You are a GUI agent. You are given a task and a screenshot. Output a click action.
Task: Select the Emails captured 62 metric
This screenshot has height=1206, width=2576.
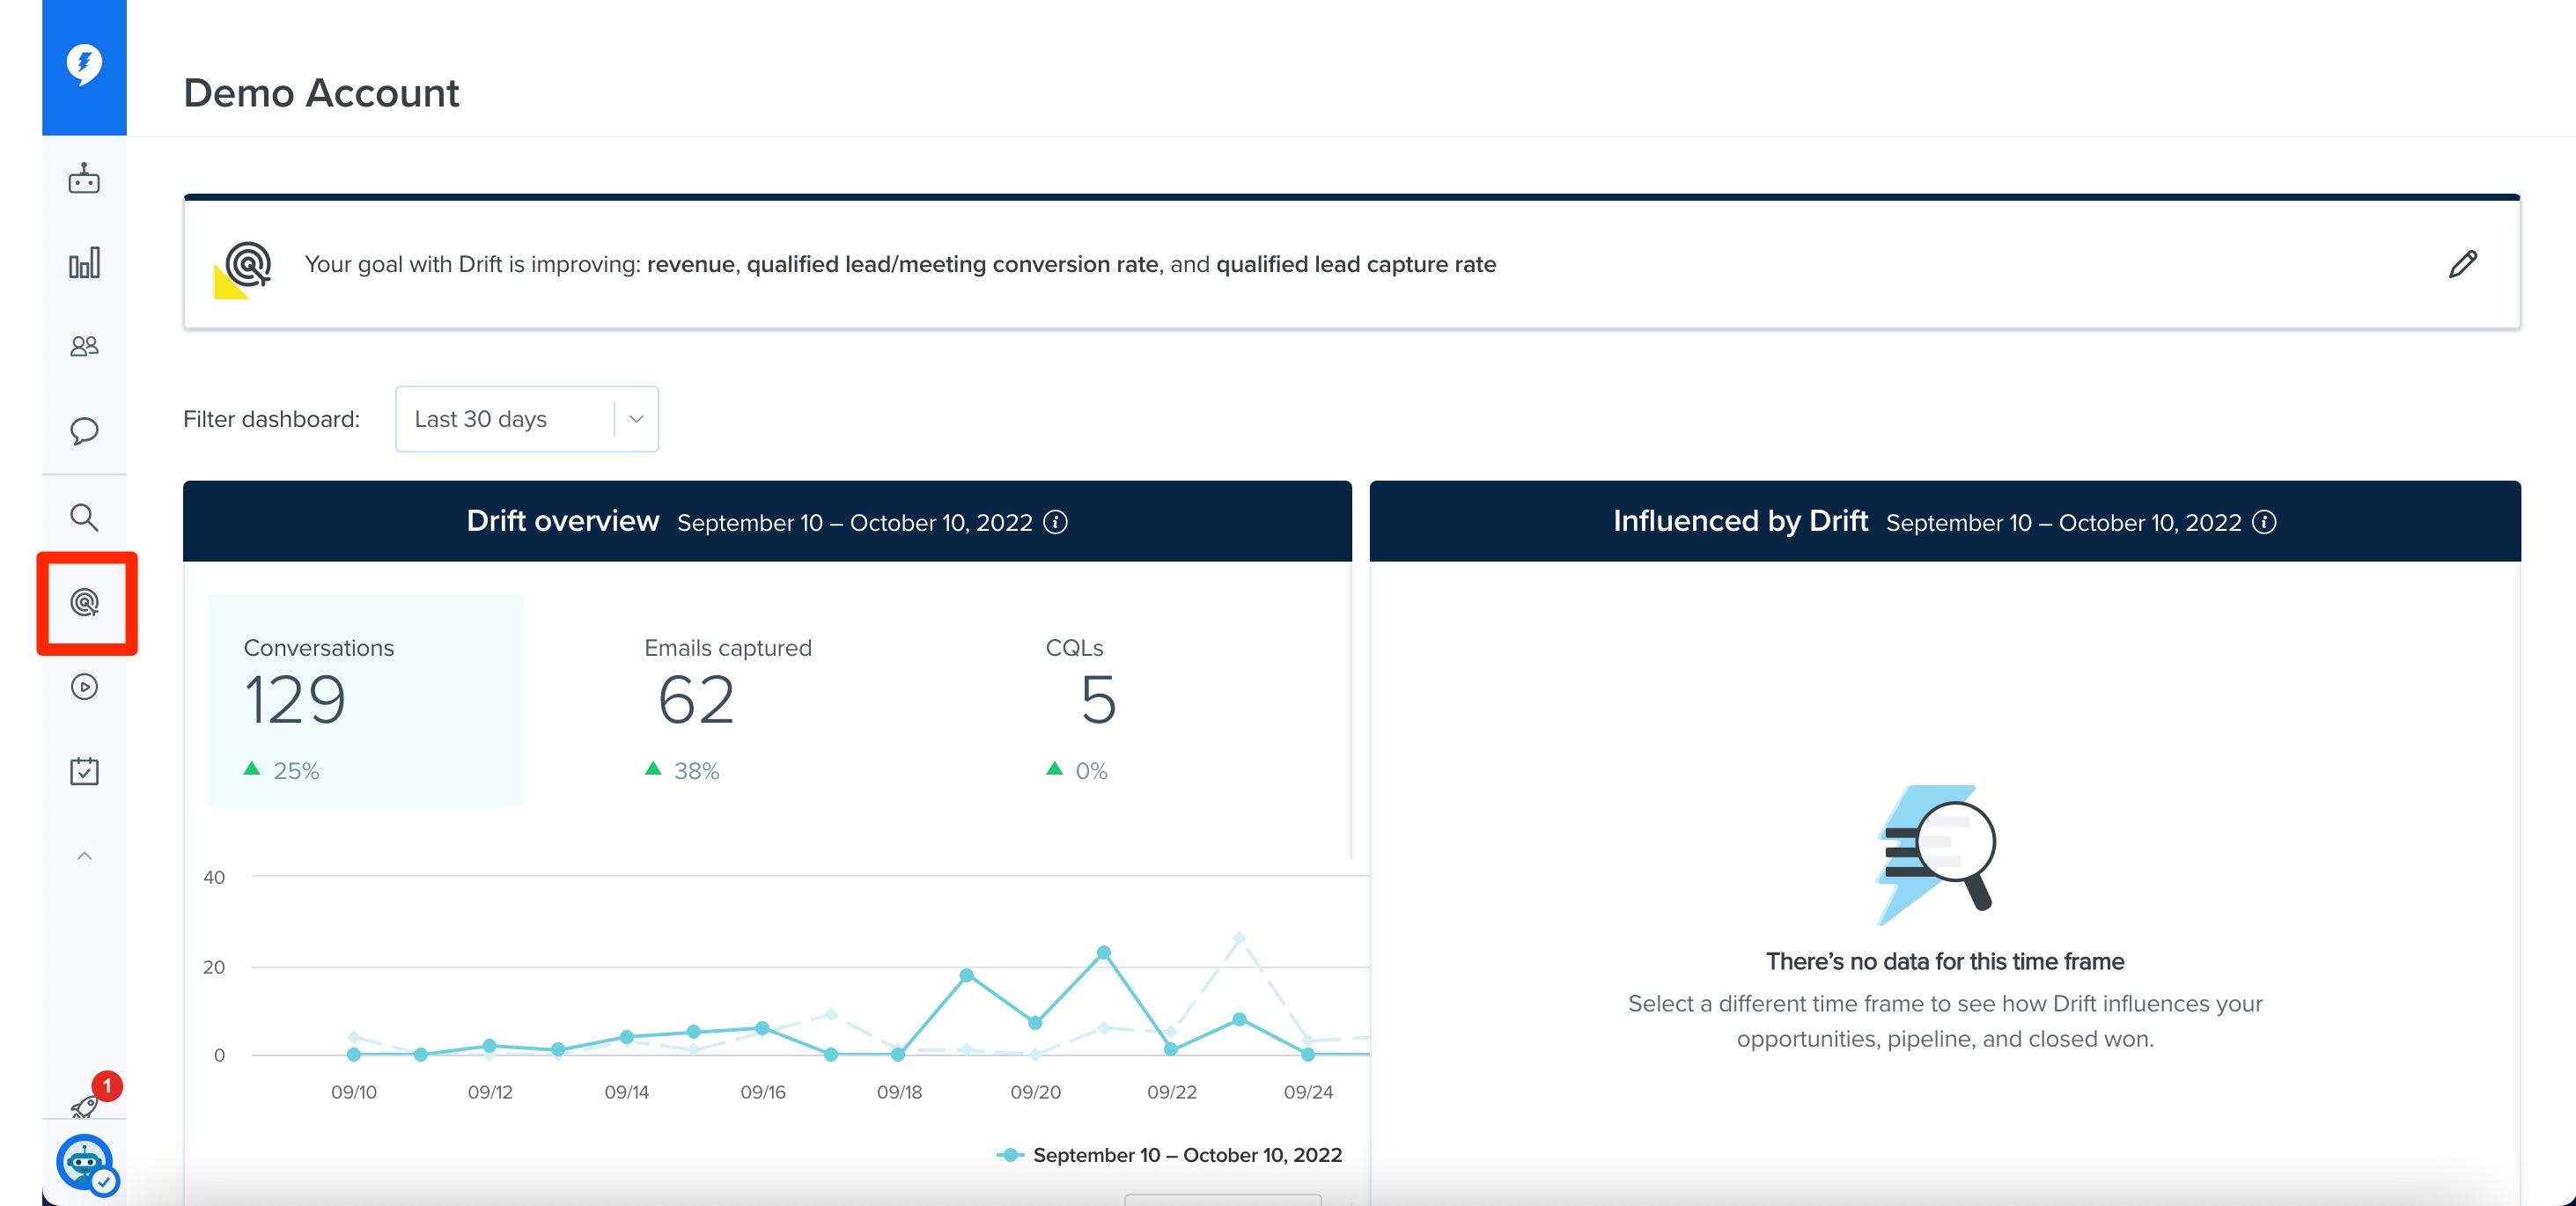(x=728, y=708)
